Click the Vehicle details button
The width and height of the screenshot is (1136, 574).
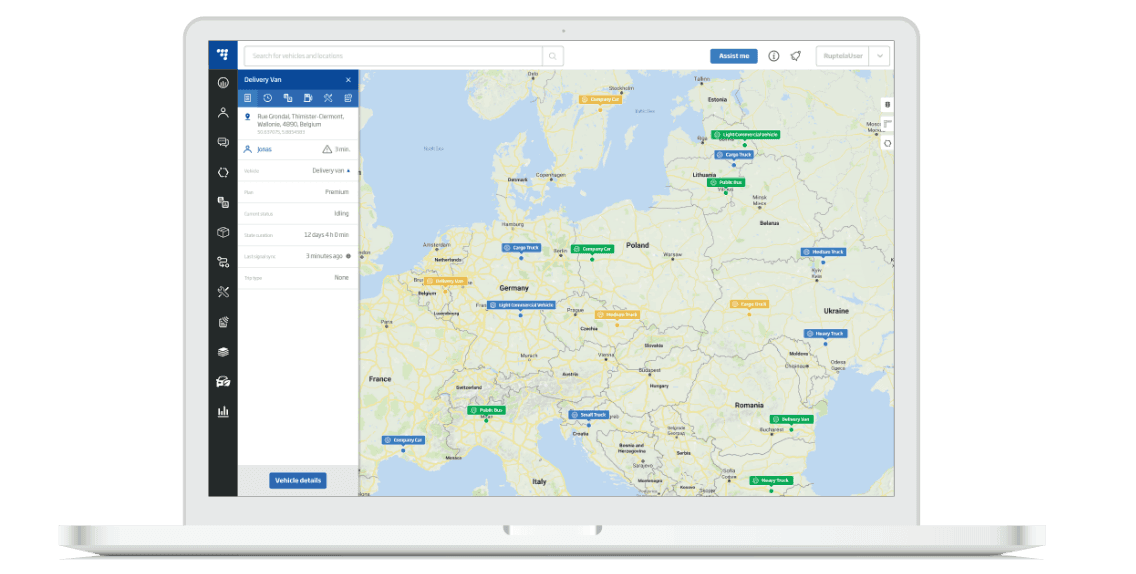(x=298, y=481)
